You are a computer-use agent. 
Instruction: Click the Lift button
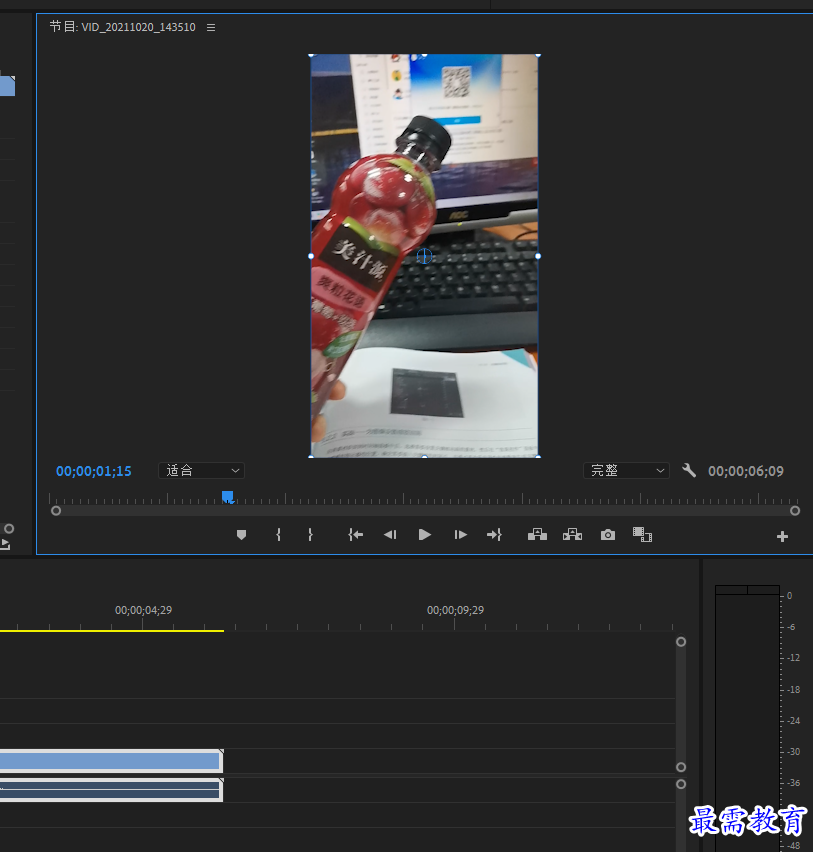(x=537, y=535)
